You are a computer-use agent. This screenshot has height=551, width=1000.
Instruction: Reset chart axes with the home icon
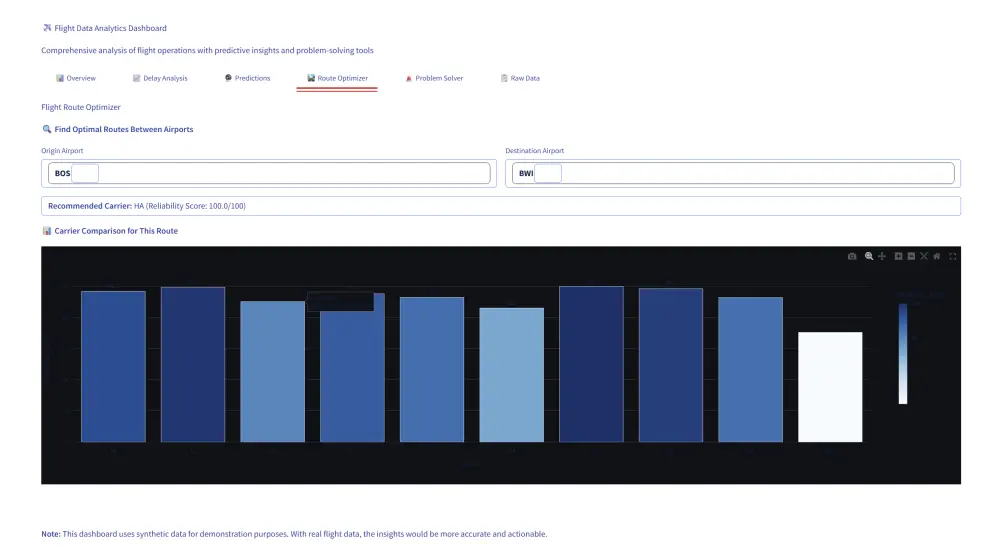[x=937, y=256]
